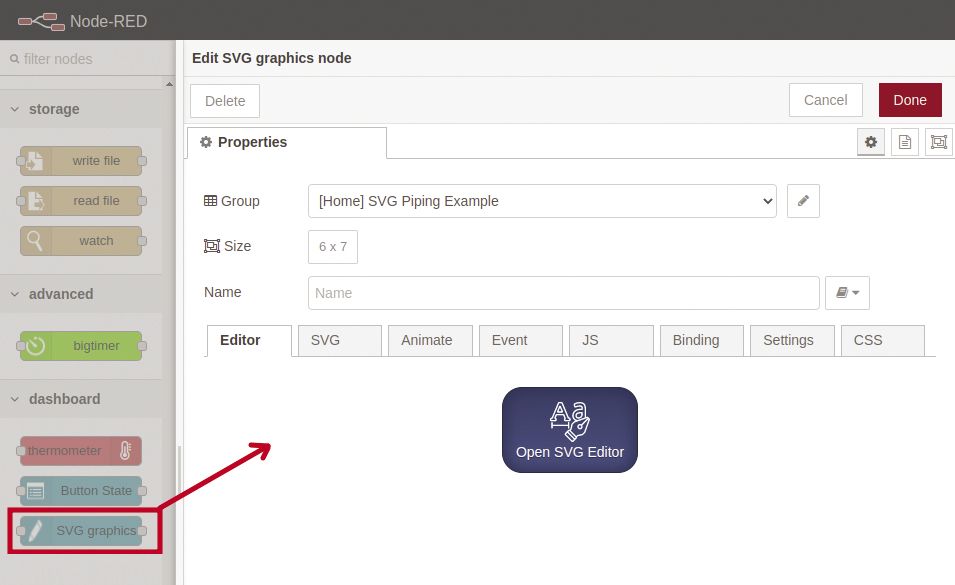Image resolution: width=955 pixels, height=585 pixels.
Task: Open the Group dropdown
Action: pyautogui.click(x=542, y=201)
